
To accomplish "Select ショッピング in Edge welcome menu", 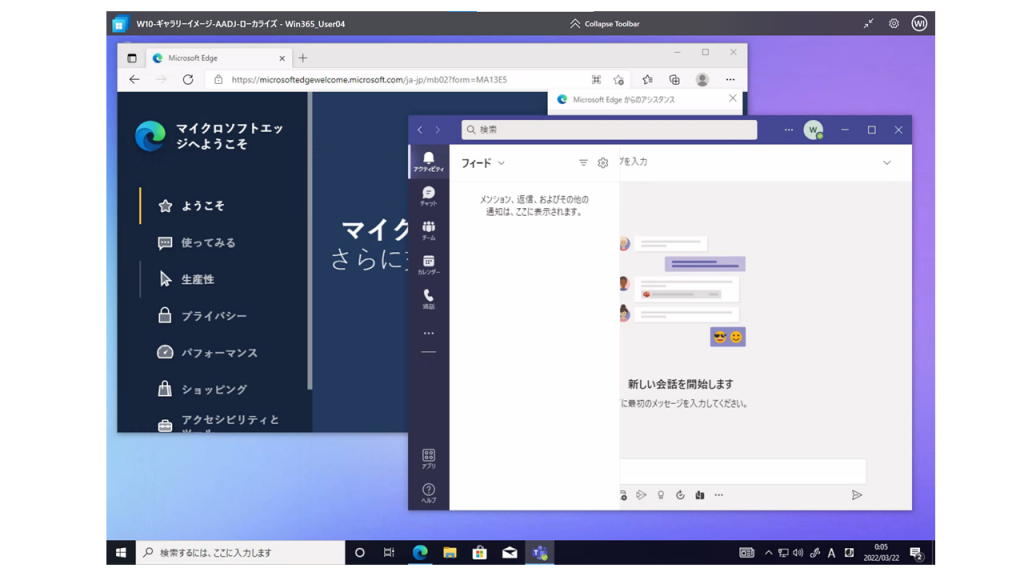I will [202, 389].
